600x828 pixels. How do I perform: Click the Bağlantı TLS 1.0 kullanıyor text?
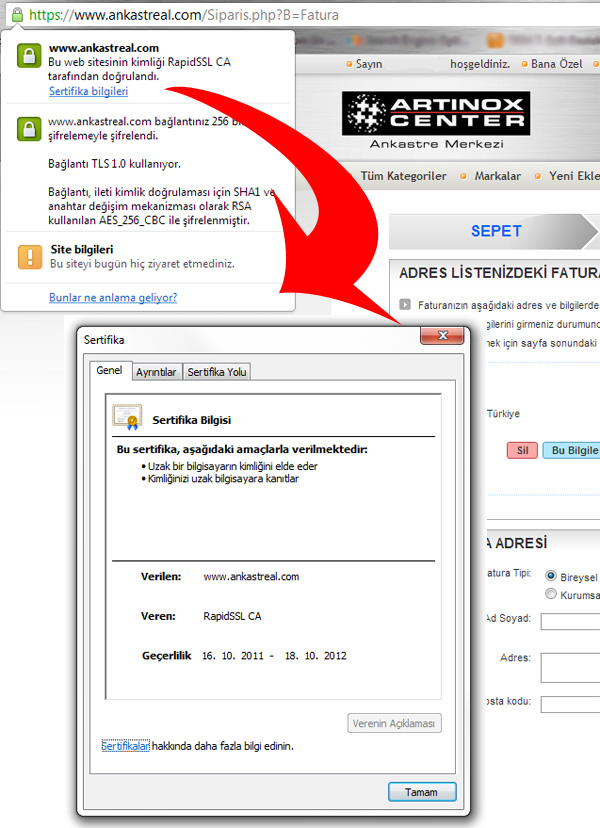(x=115, y=164)
